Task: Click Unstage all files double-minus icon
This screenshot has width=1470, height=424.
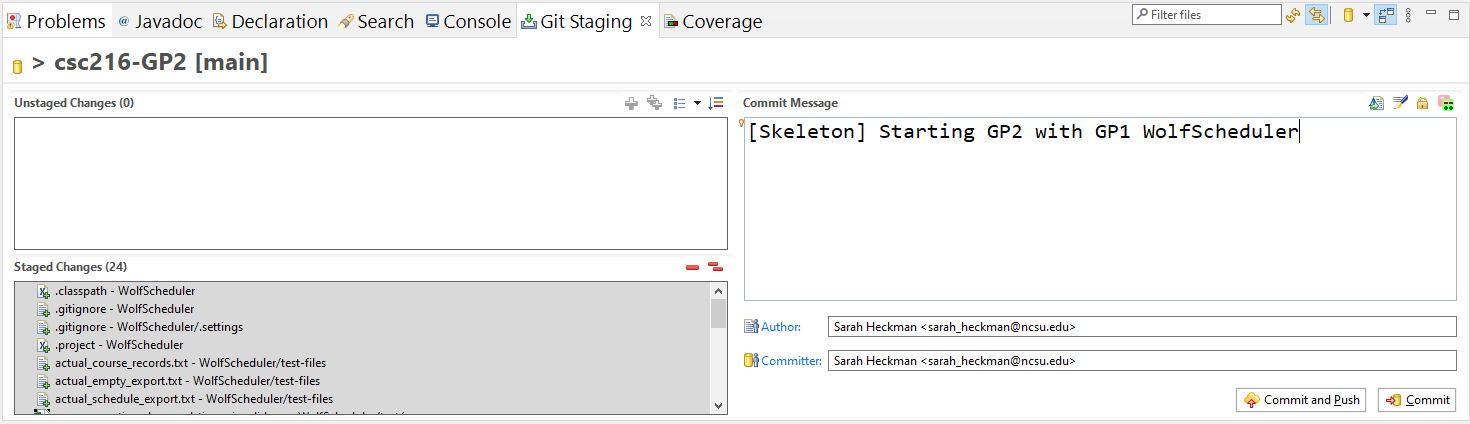Action: pyautogui.click(x=715, y=267)
